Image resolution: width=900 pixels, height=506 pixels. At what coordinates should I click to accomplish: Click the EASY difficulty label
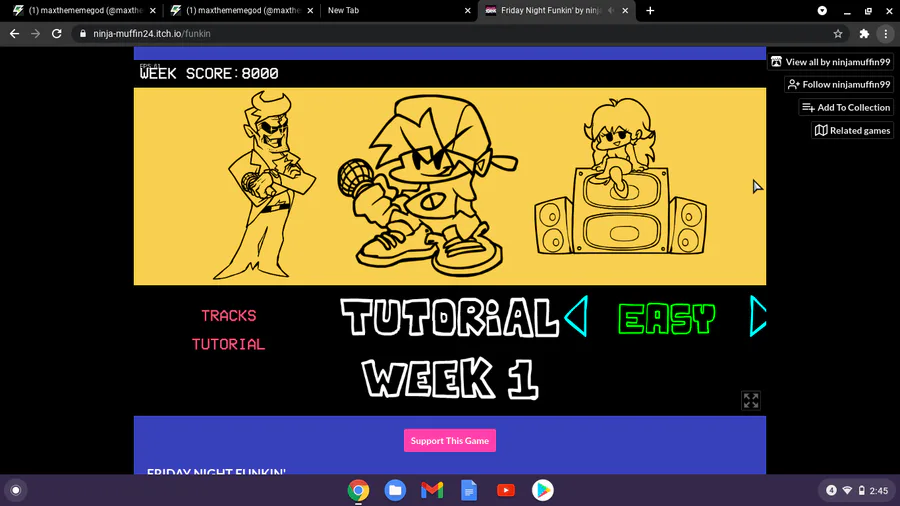click(x=666, y=318)
